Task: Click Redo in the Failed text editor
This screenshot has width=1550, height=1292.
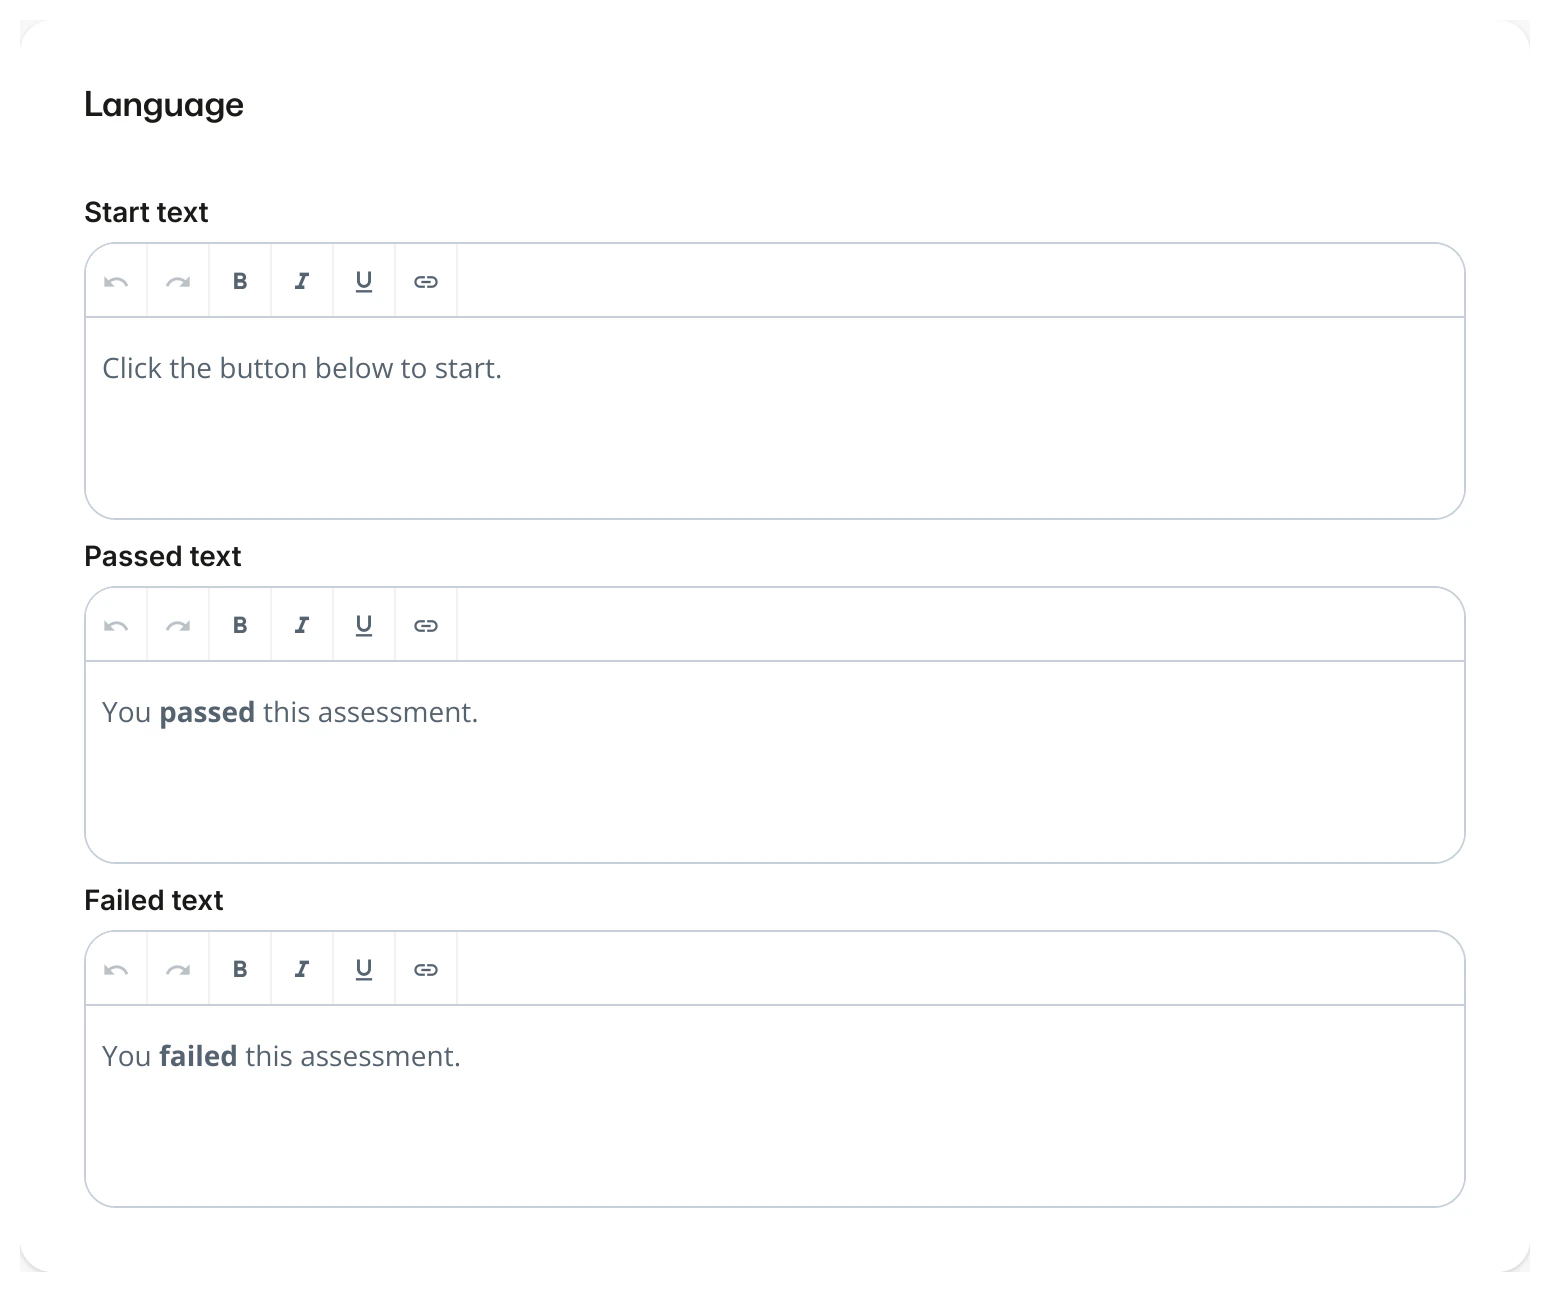Action: tap(177, 968)
